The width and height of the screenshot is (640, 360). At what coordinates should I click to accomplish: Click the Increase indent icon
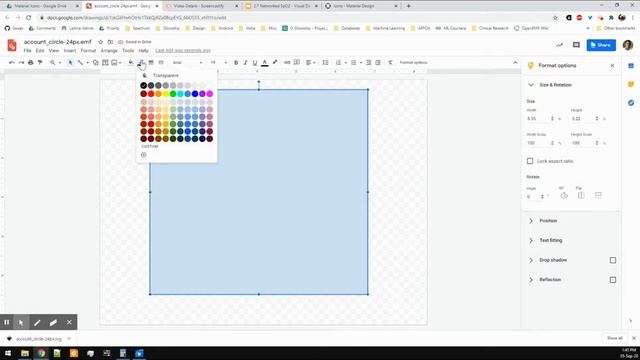(x=378, y=62)
